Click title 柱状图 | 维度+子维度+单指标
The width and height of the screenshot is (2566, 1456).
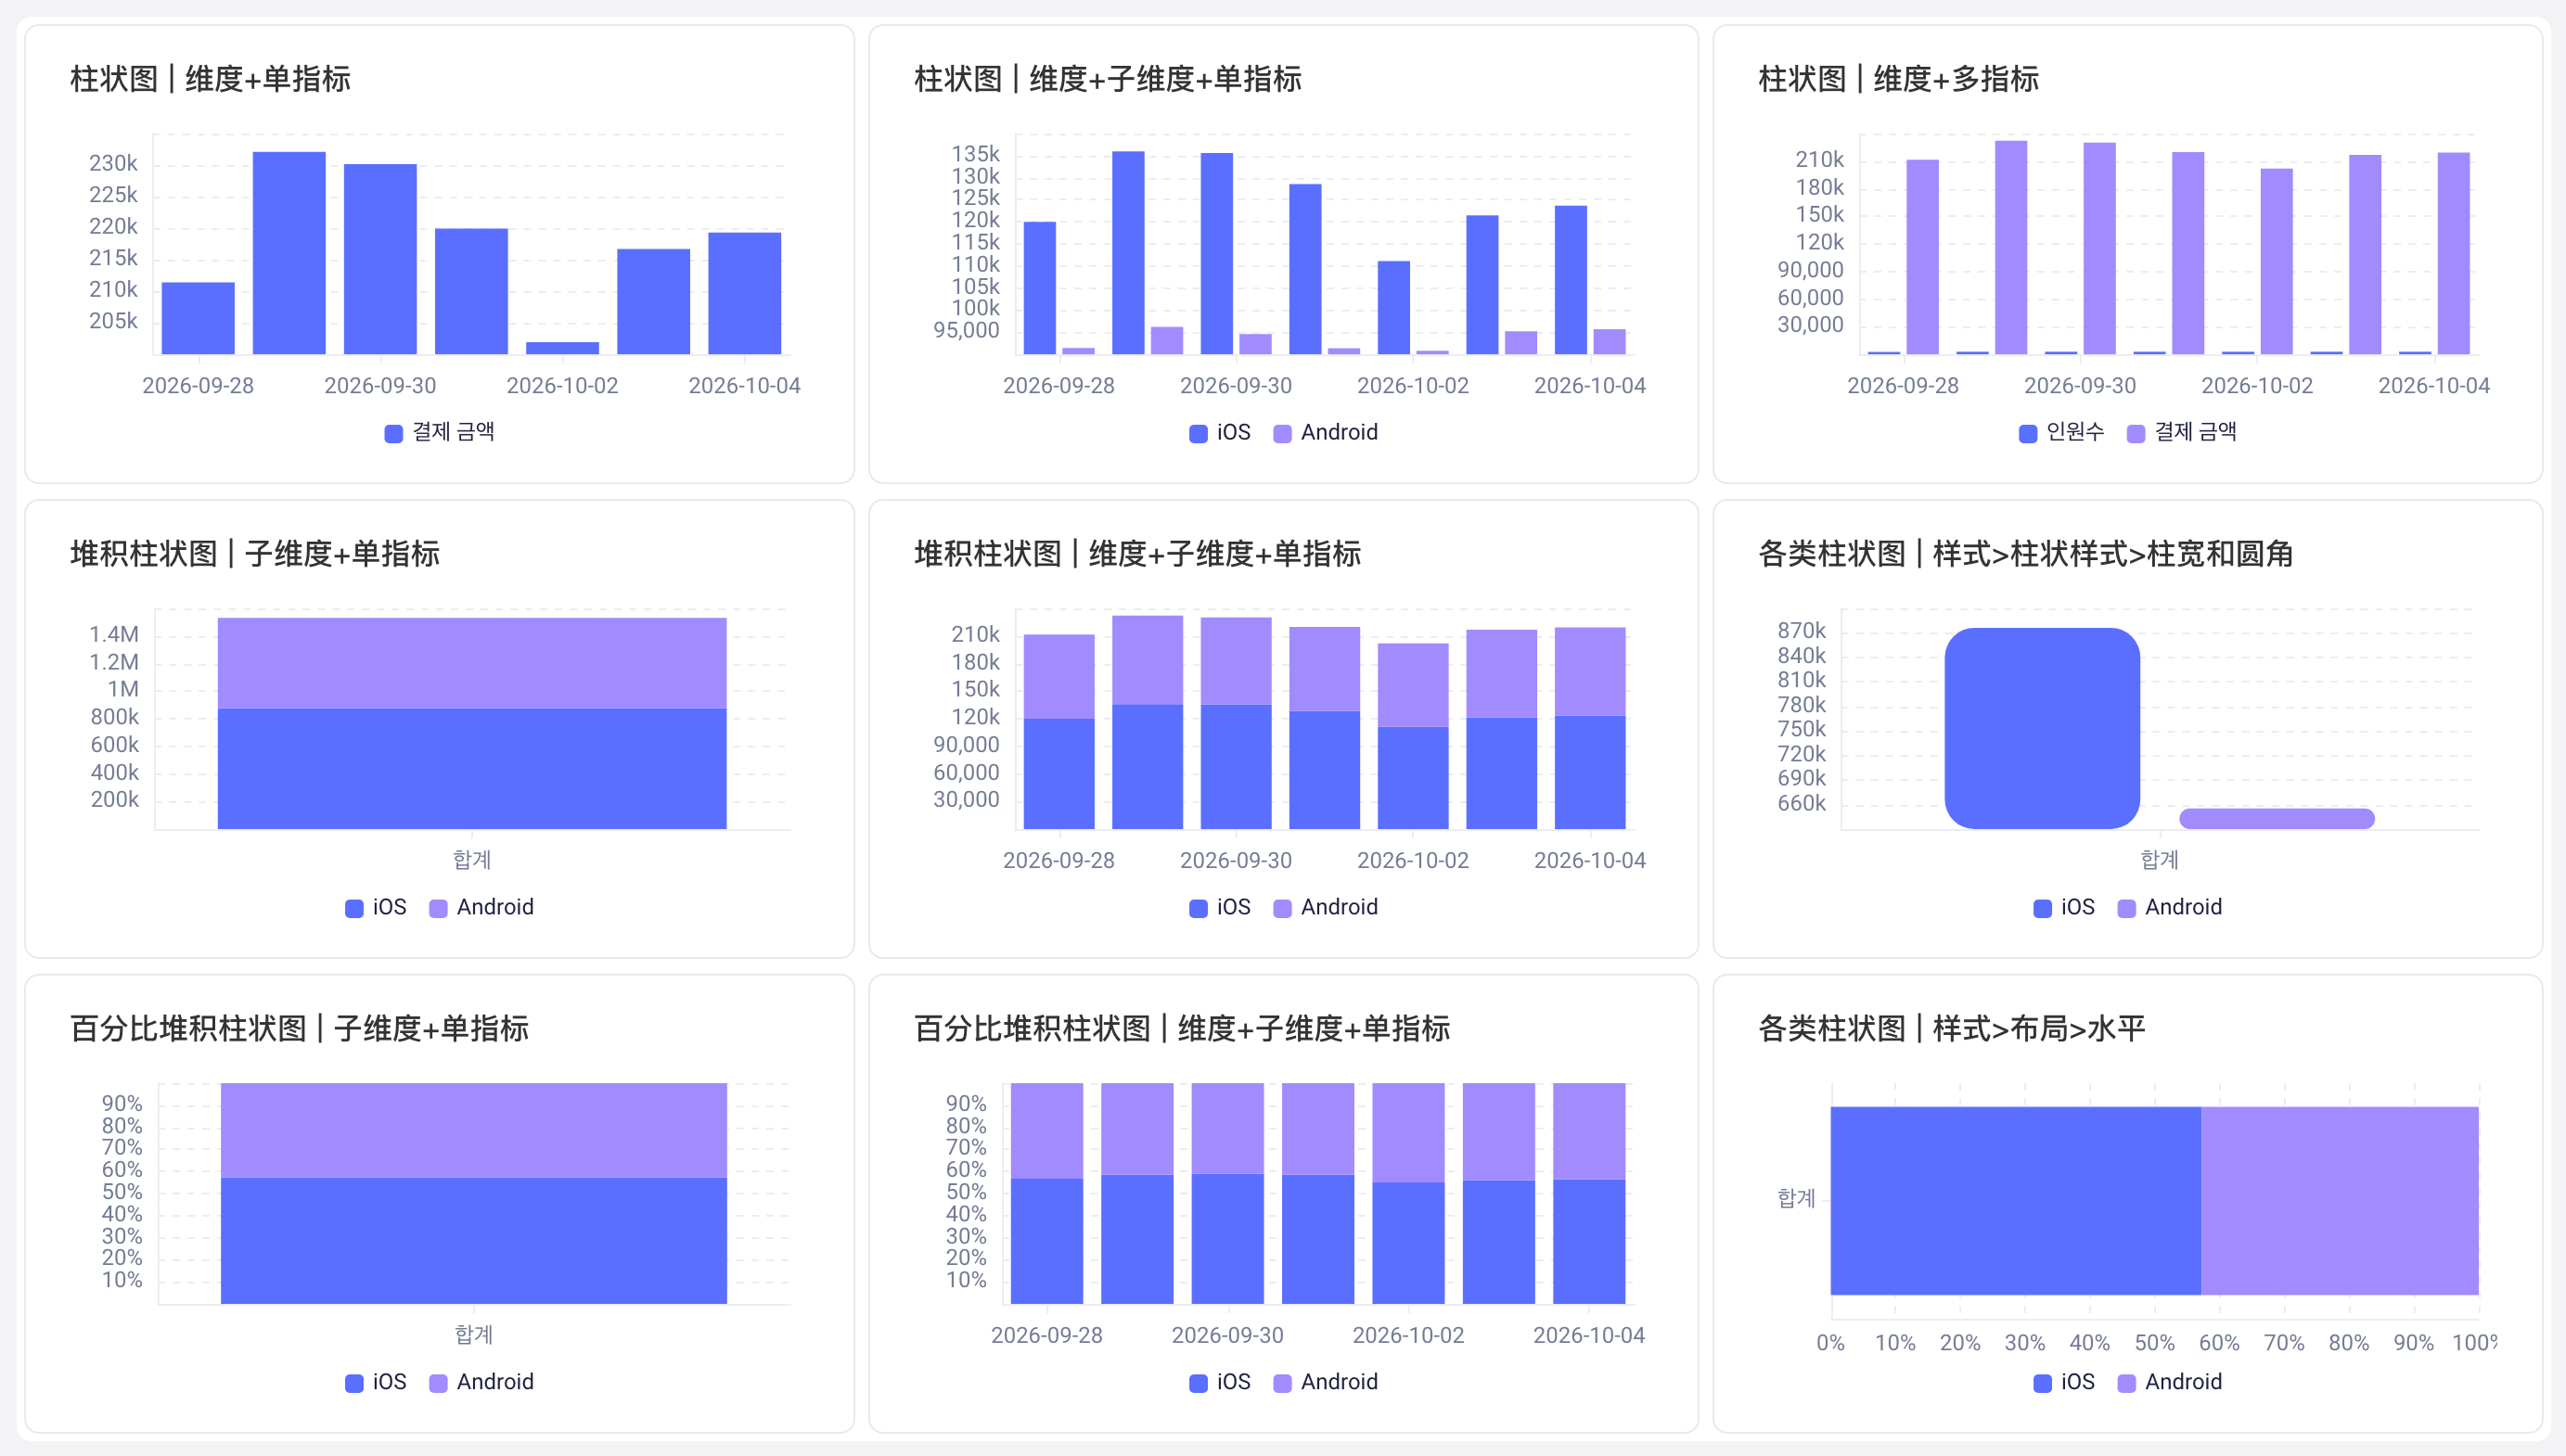point(1108,79)
